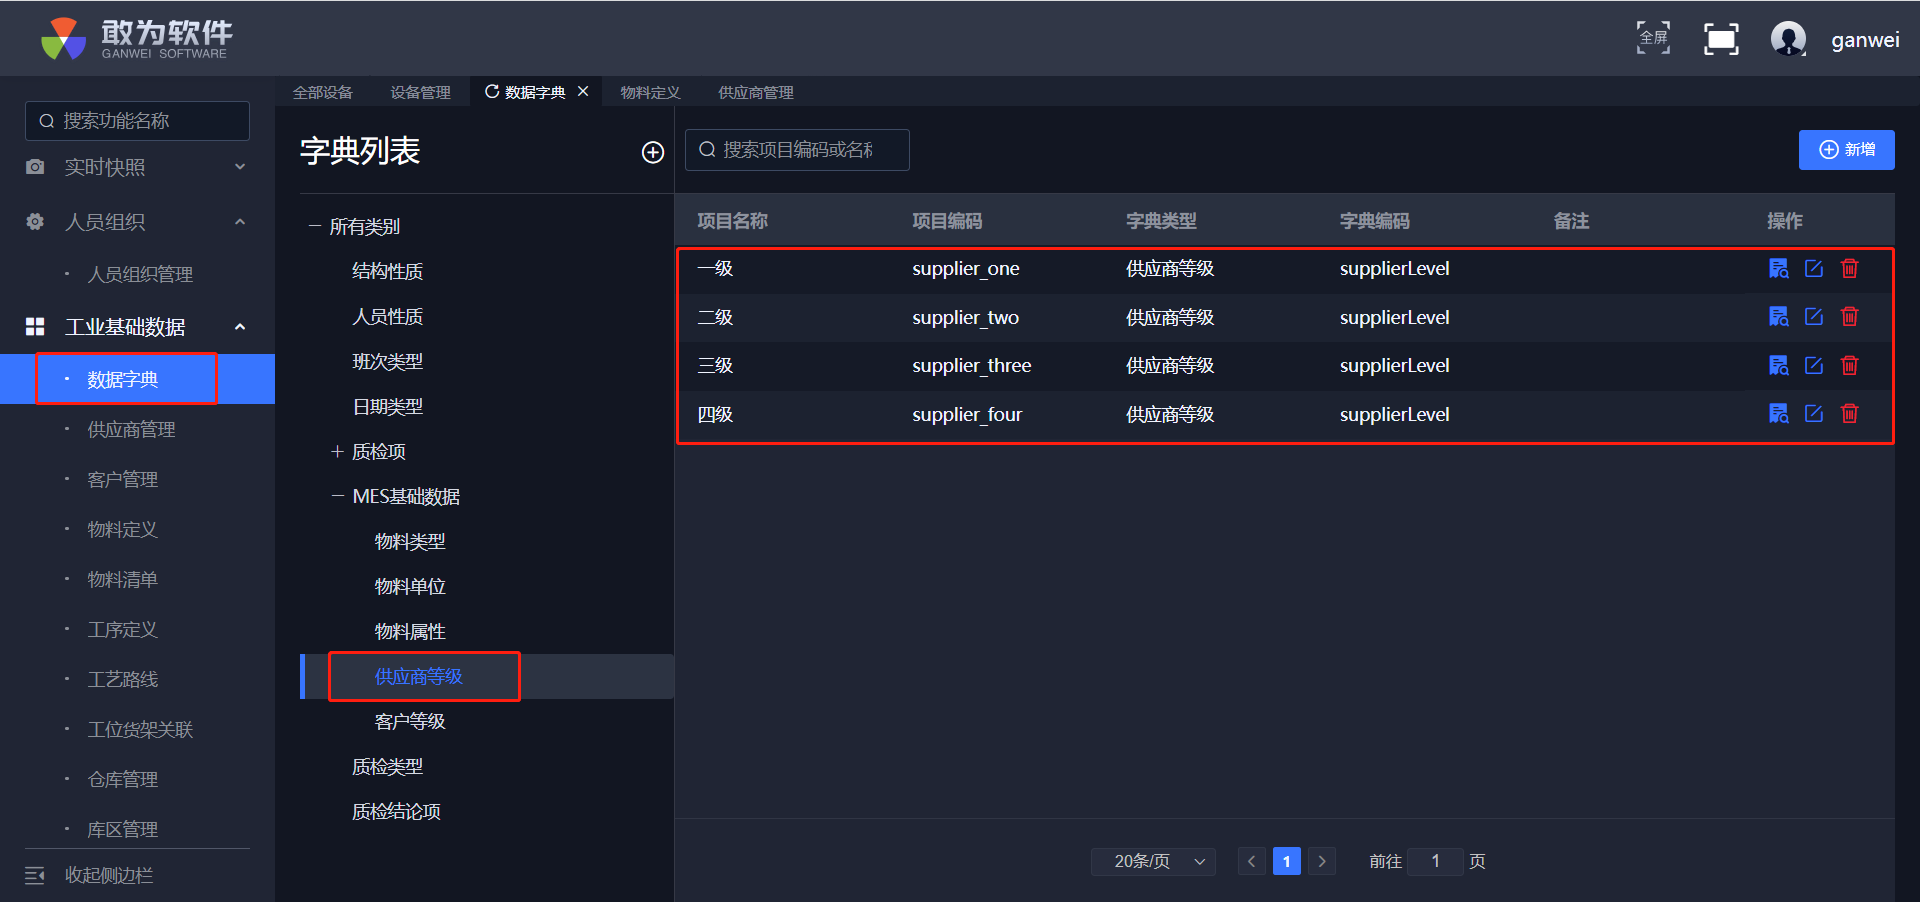Viewport: 1920px width, 902px height.
Task: Open 工艺路线 in the sidebar
Action: (x=123, y=679)
